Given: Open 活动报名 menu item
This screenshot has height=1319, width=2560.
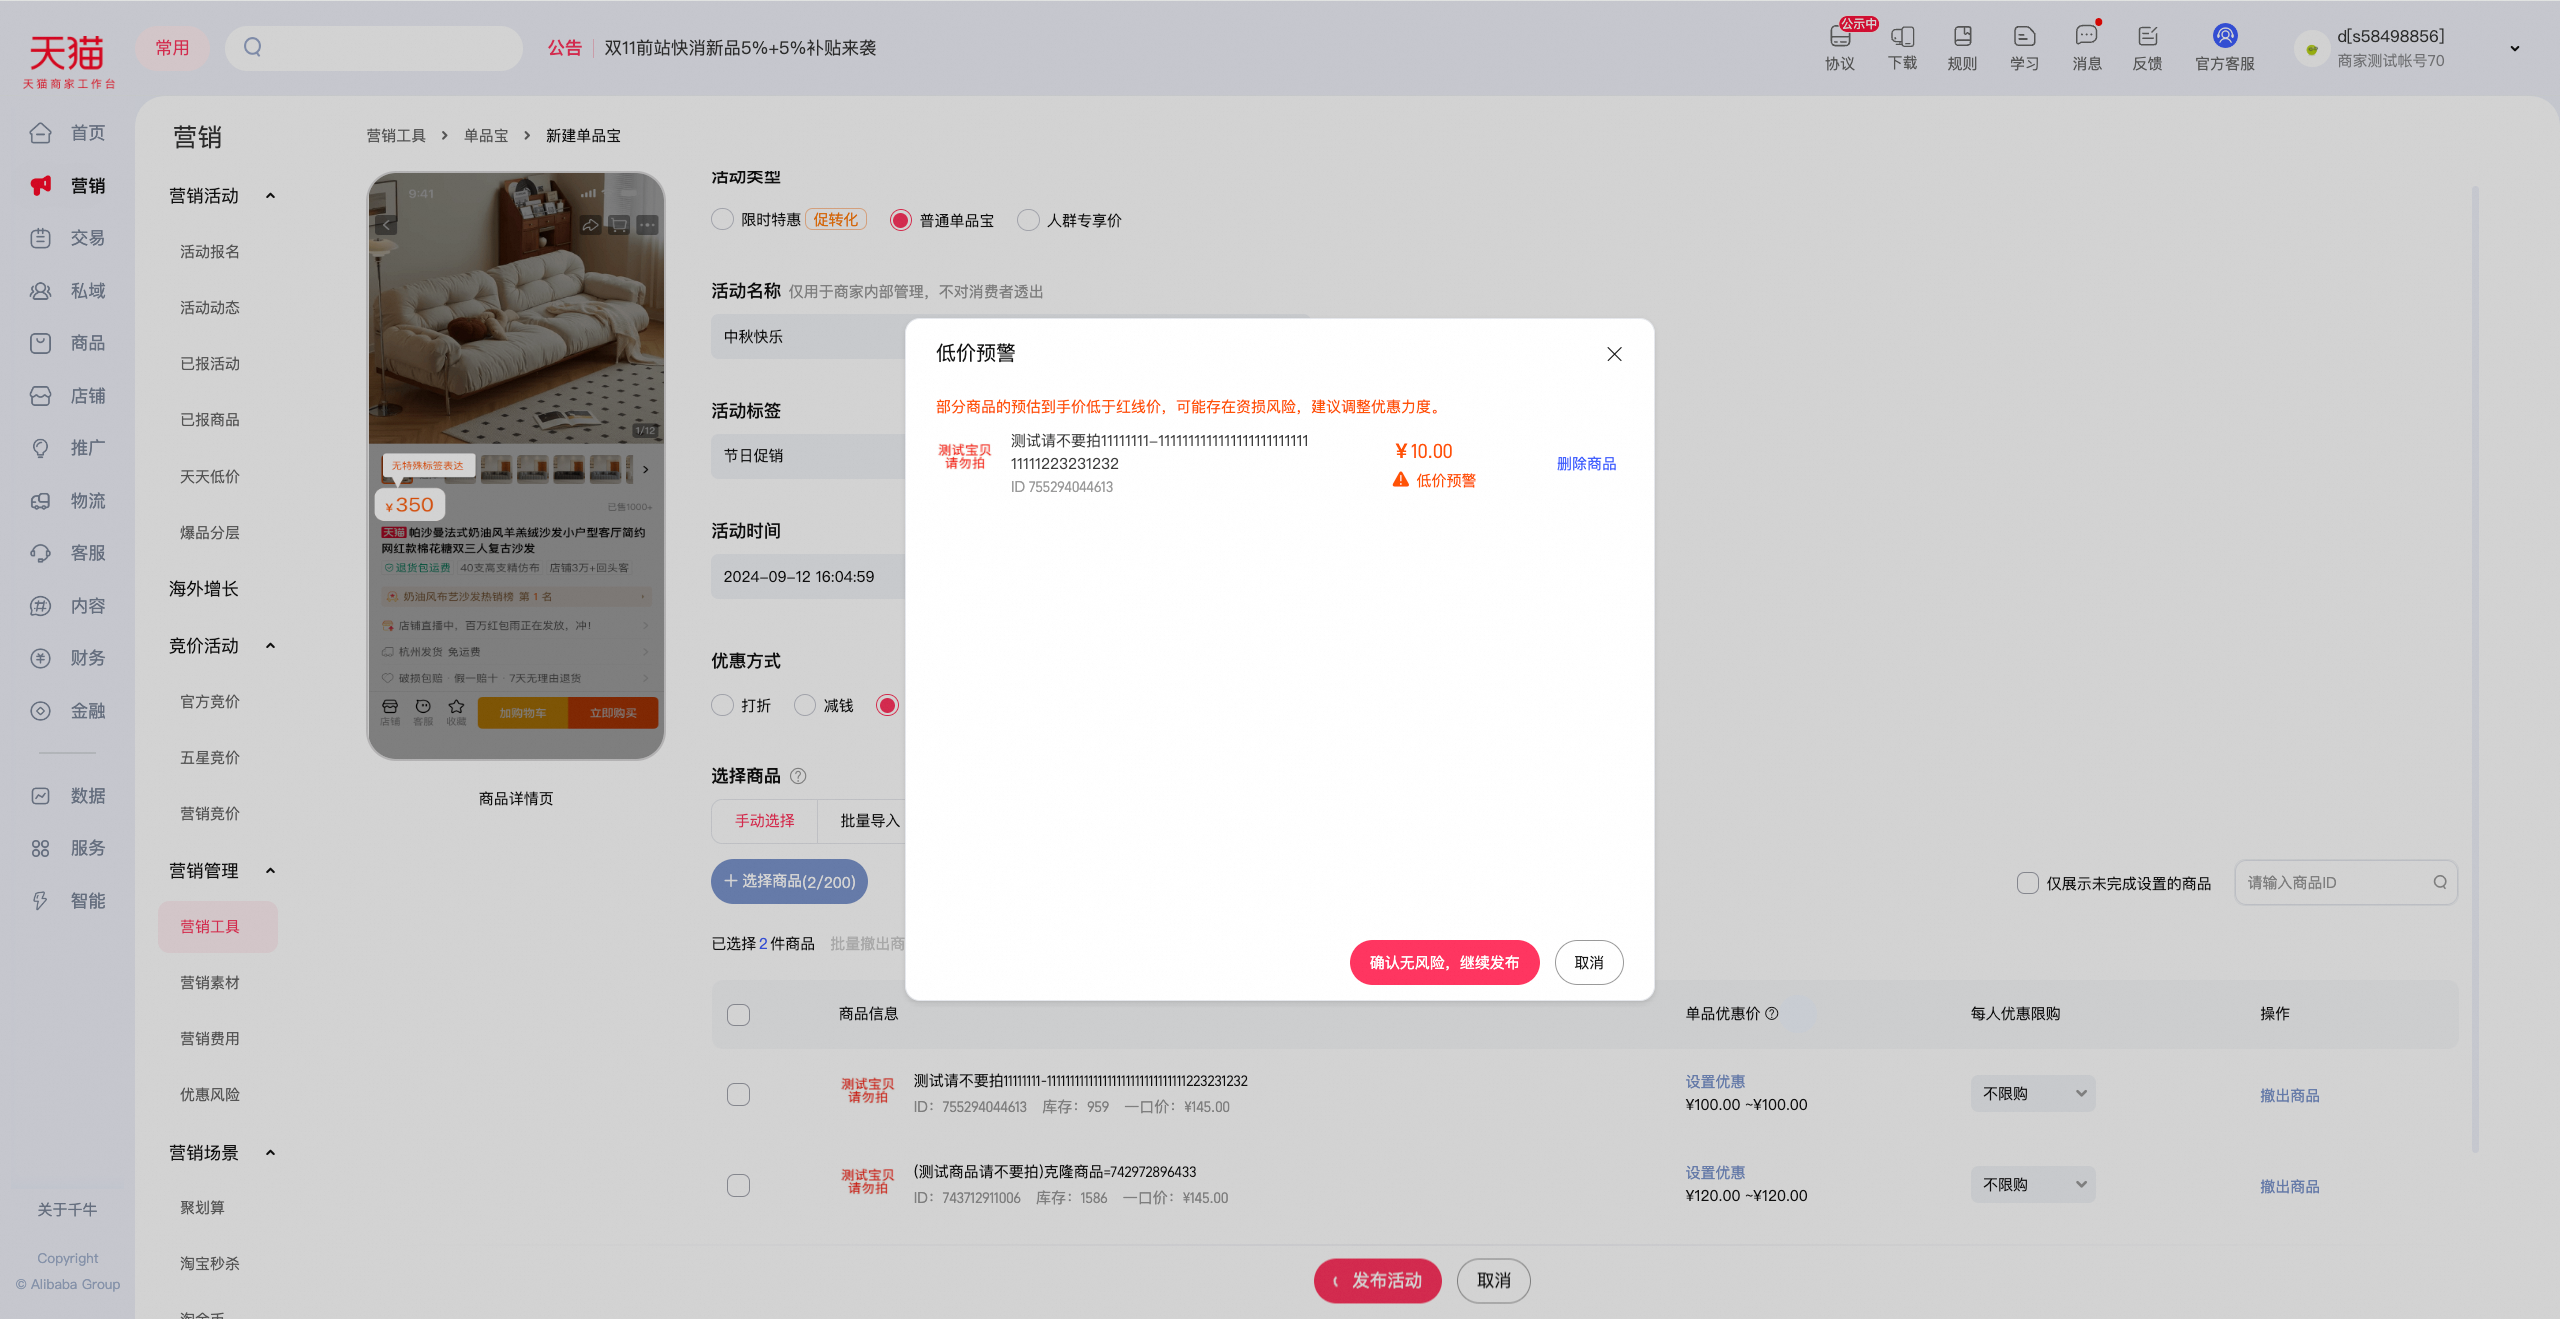Looking at the screenshot, I should tap(210, 252).
